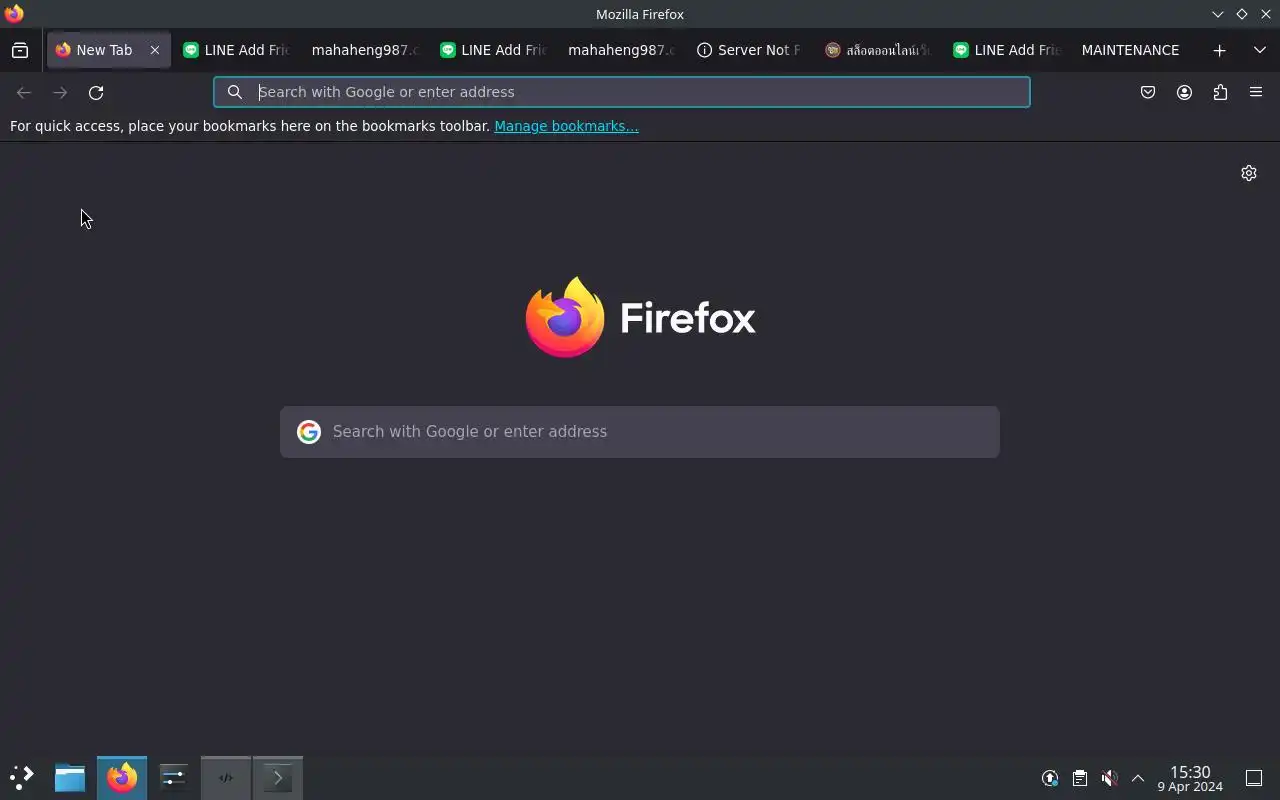Open the personalize new tab gear
This screenshot has width=1280, height=800.
point(1249,173)
